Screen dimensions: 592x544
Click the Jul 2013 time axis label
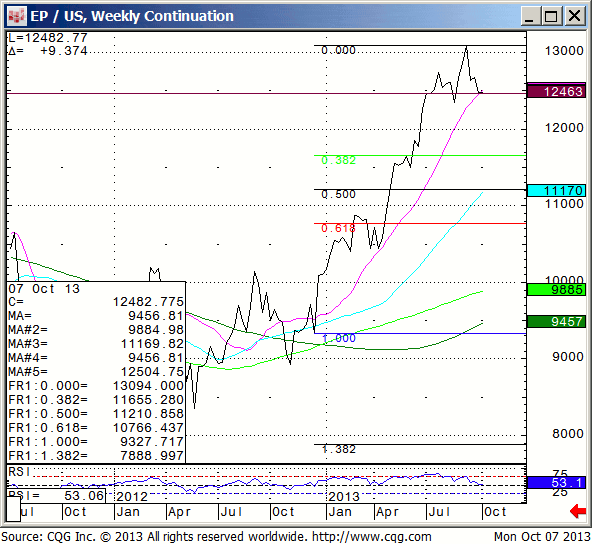(439, 512)
